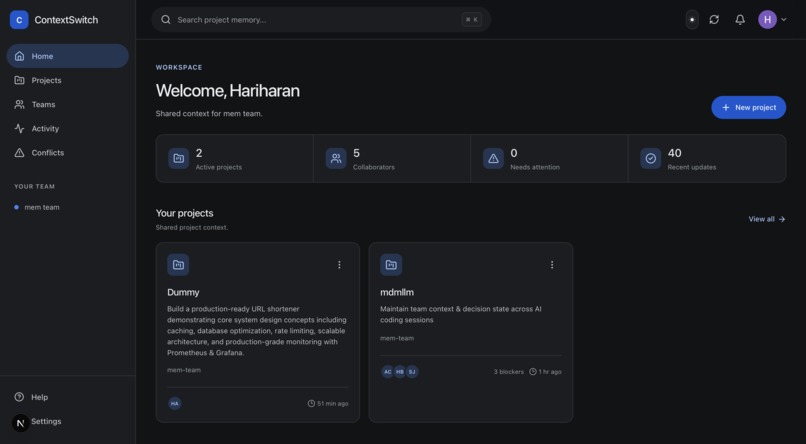This screenshot has width=806, height=444.
Task: Toggle the light/dark theme switch
Action: point(692,20)
